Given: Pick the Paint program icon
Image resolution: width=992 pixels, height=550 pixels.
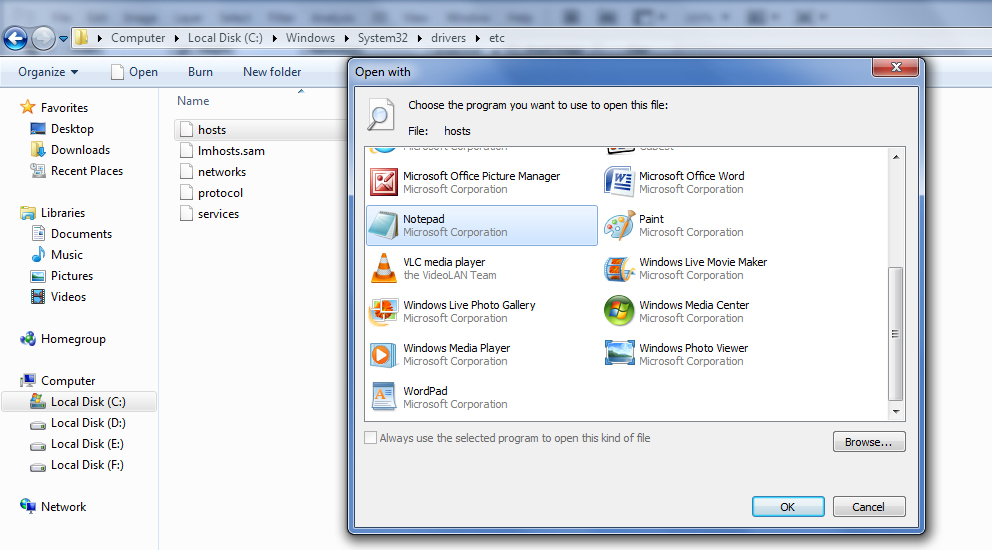Looking at the screenshot, I should pos(619,225).
